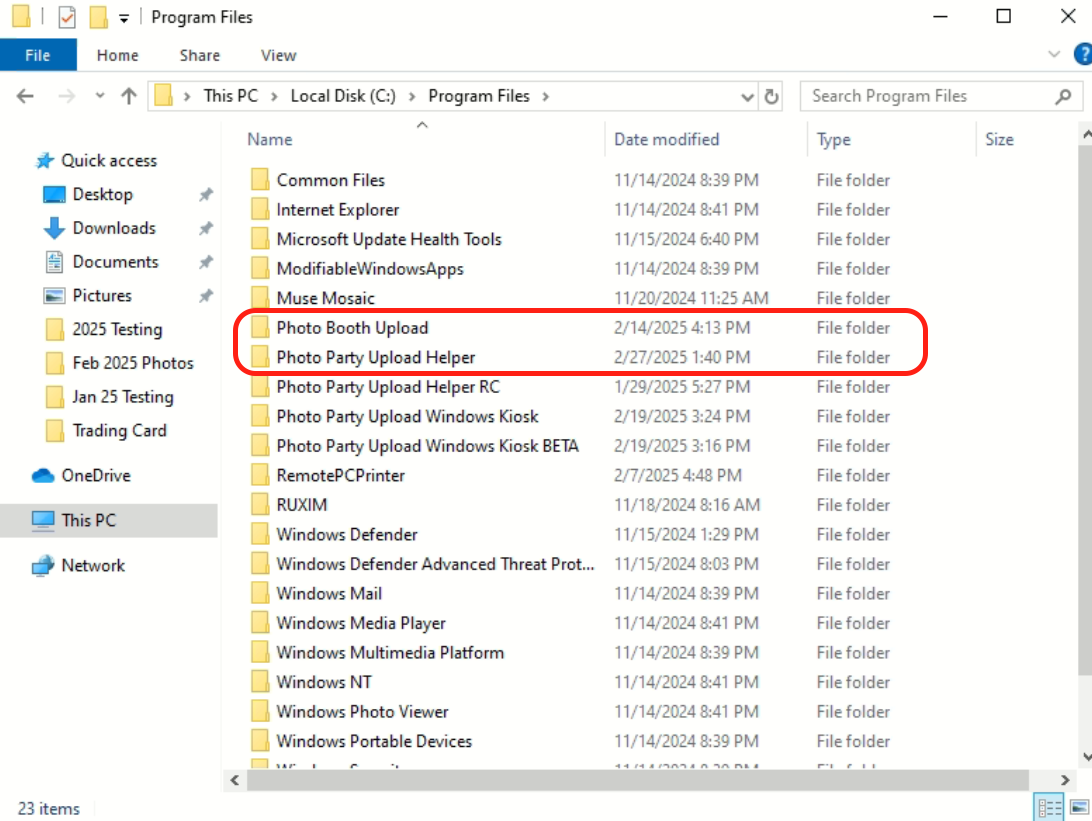Select the ModifiableWindowsApps folder
The width and height of the screenshot is (1092, 821).
pyautogui.click(x=370, y=269)
